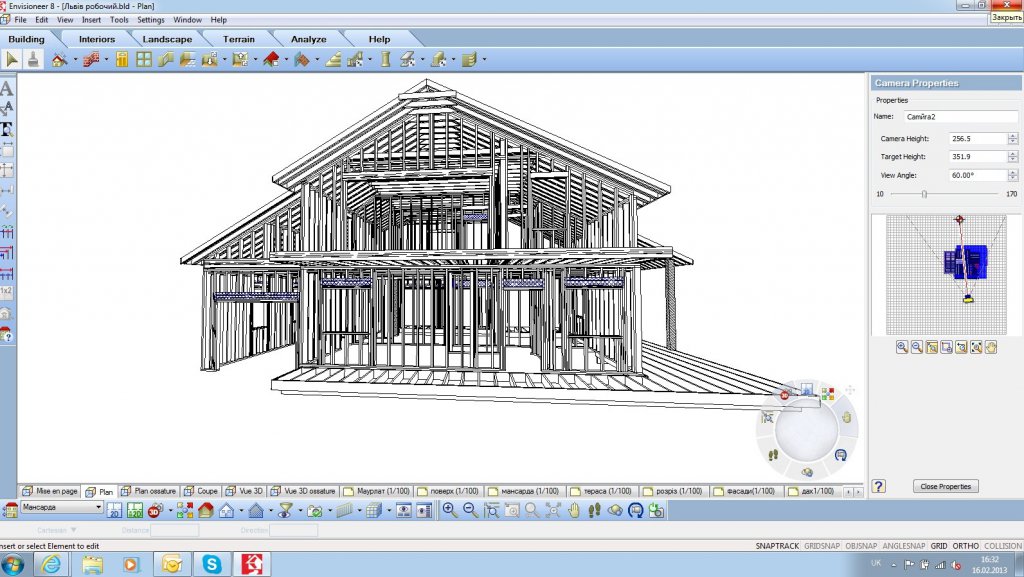The image size is (1024, 577).
Task: Open the Insert menu
Action: click(x=91, y=20)
